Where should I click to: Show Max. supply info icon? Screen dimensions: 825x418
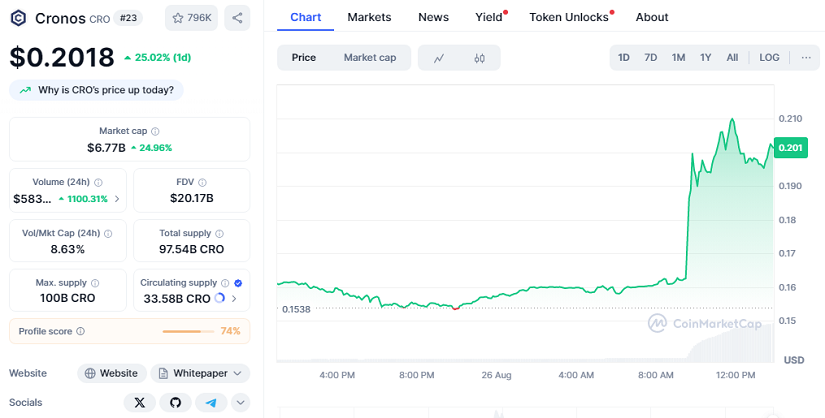95,283
